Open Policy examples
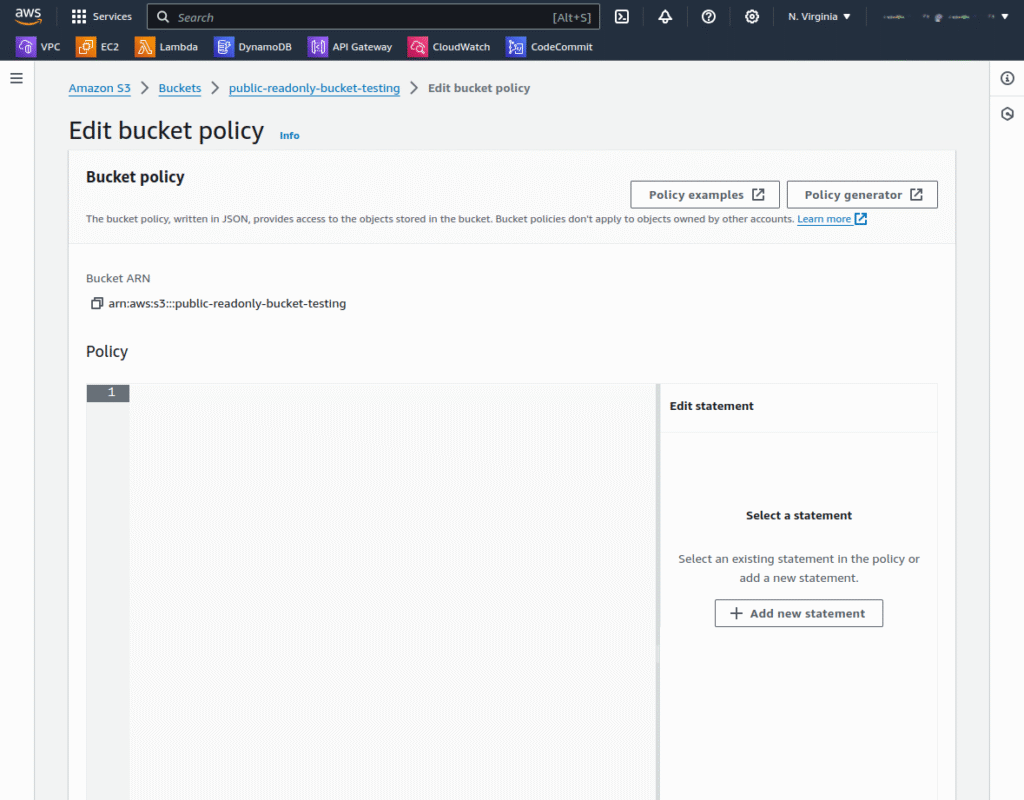Screen dimensions: 1024x800 click(705, 195)
